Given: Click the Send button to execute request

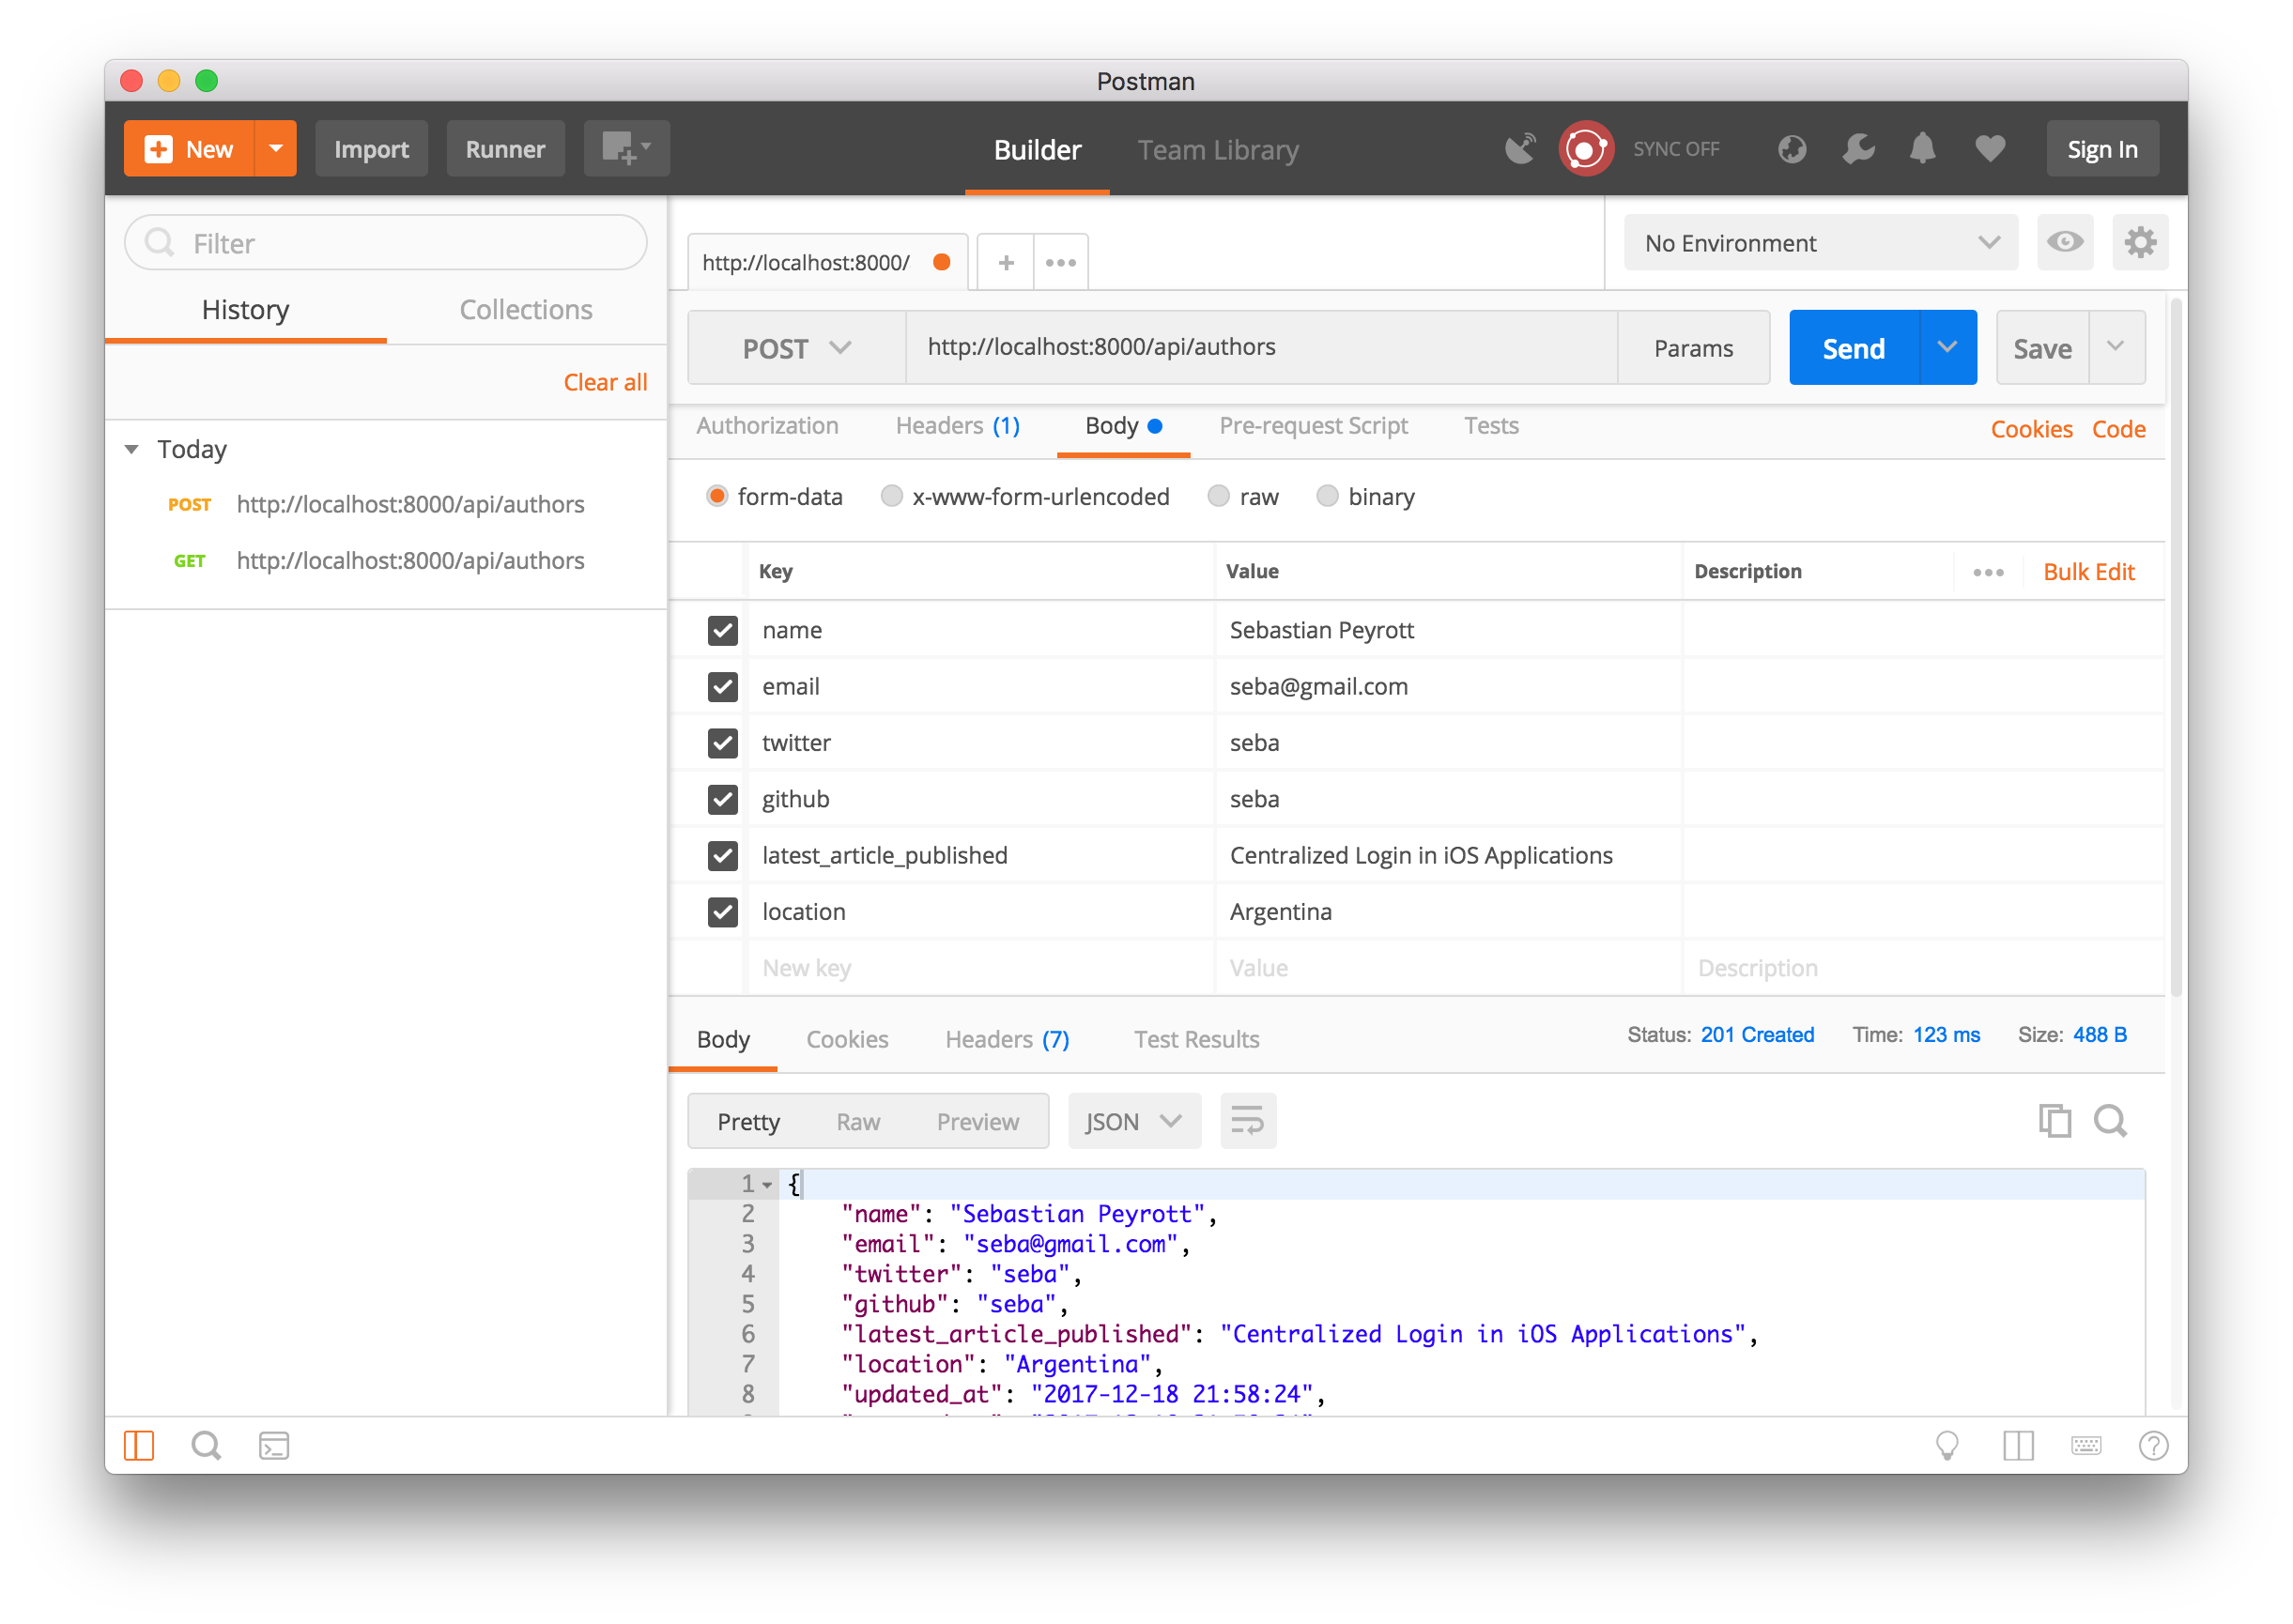Looking at the screenshot, I should click(1854, 346).
